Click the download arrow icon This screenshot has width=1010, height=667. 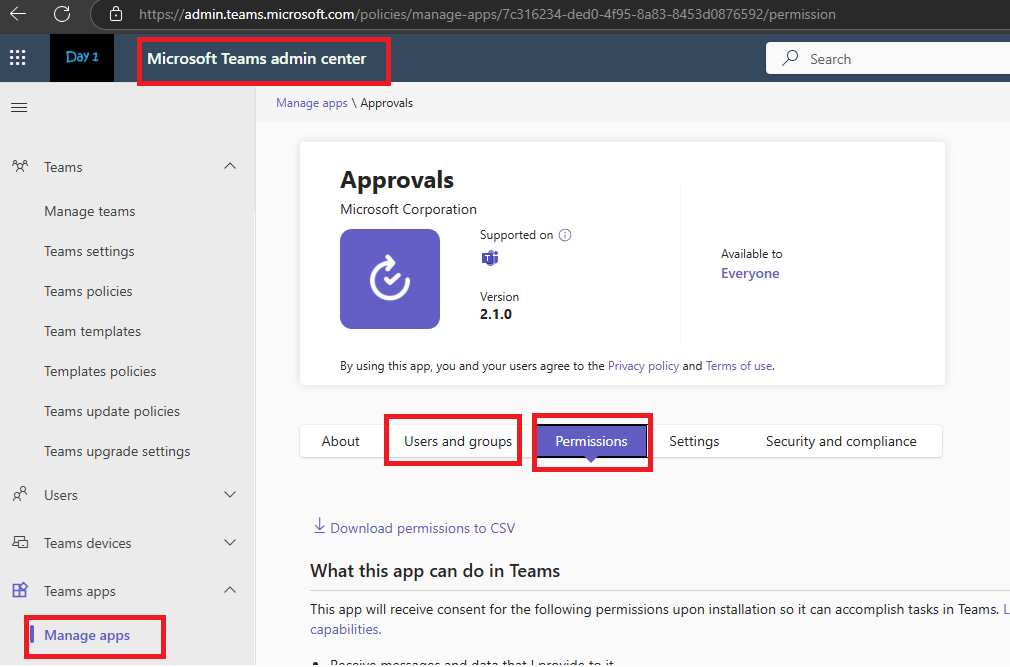coord(319,526)
